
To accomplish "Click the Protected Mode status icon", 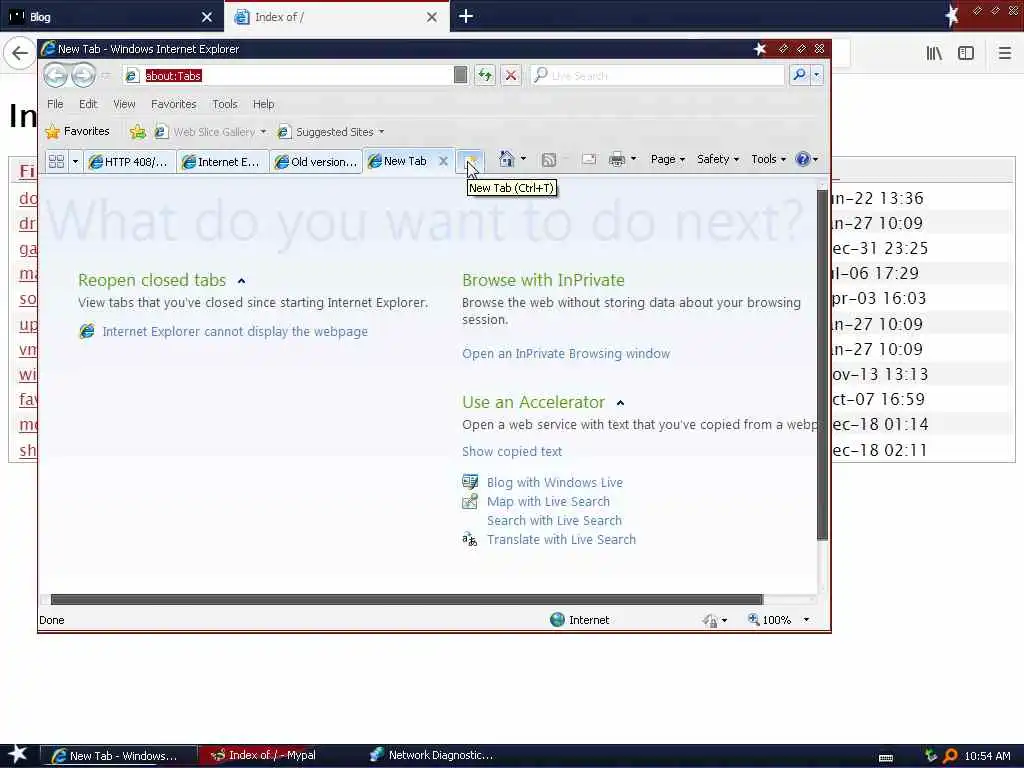I will pos(711,620).
